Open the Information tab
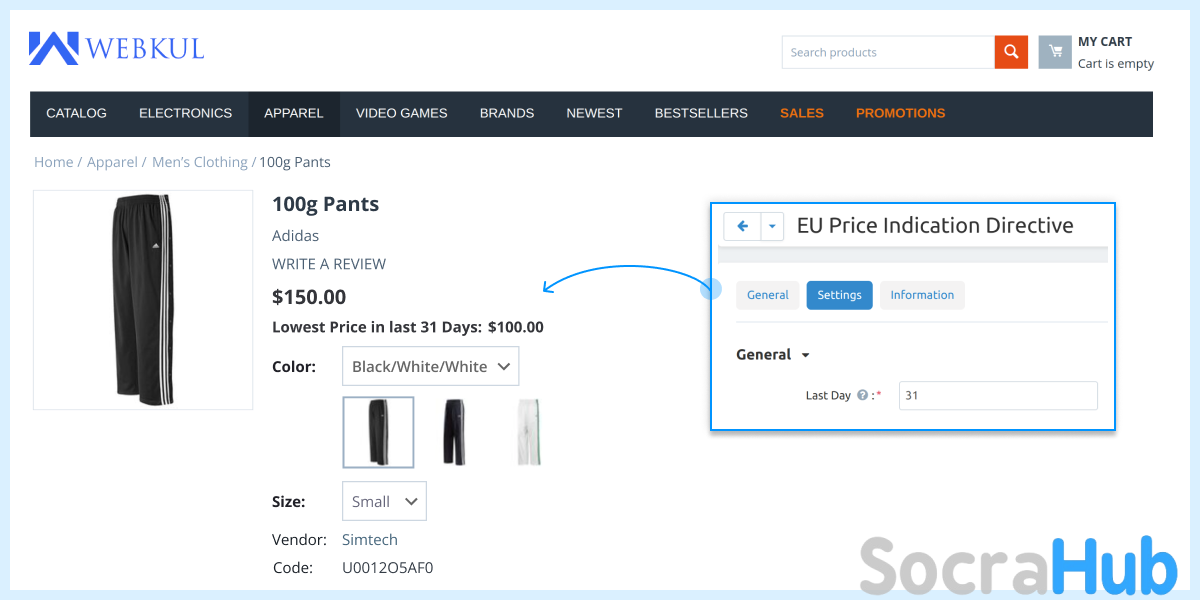The image size is (1200, 600). (922, 295)
